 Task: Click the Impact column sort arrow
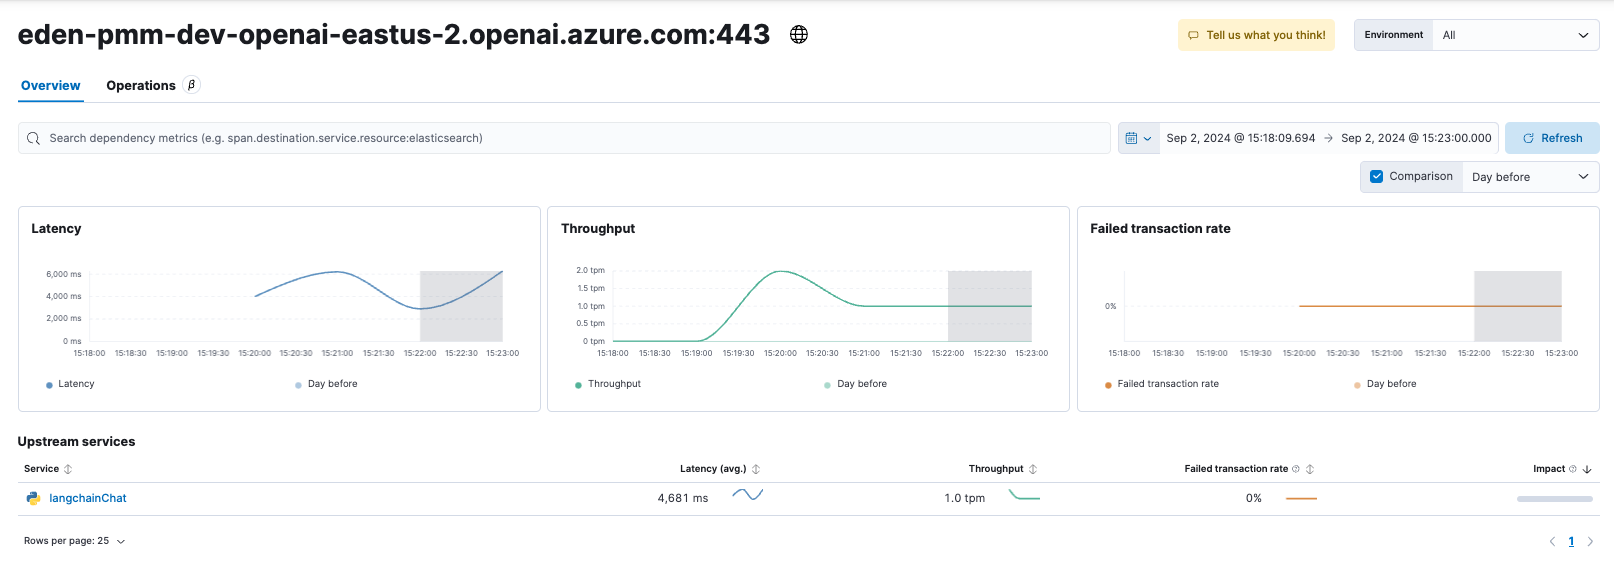[x=1587, y=469]
